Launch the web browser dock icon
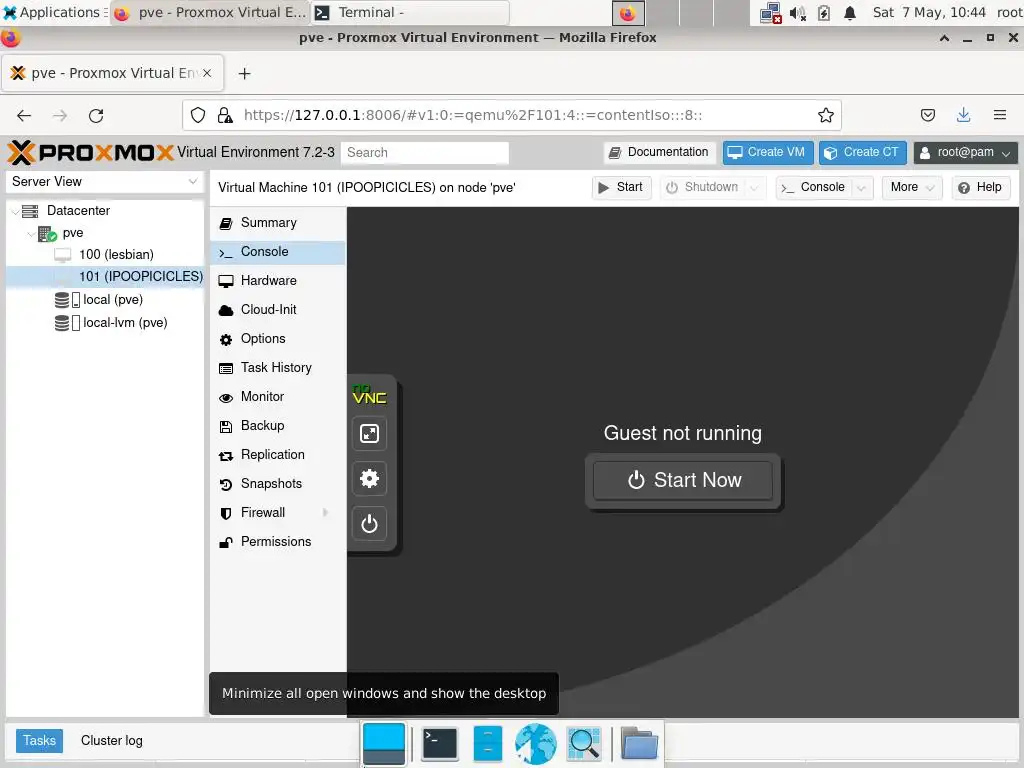 coord(536,744)
